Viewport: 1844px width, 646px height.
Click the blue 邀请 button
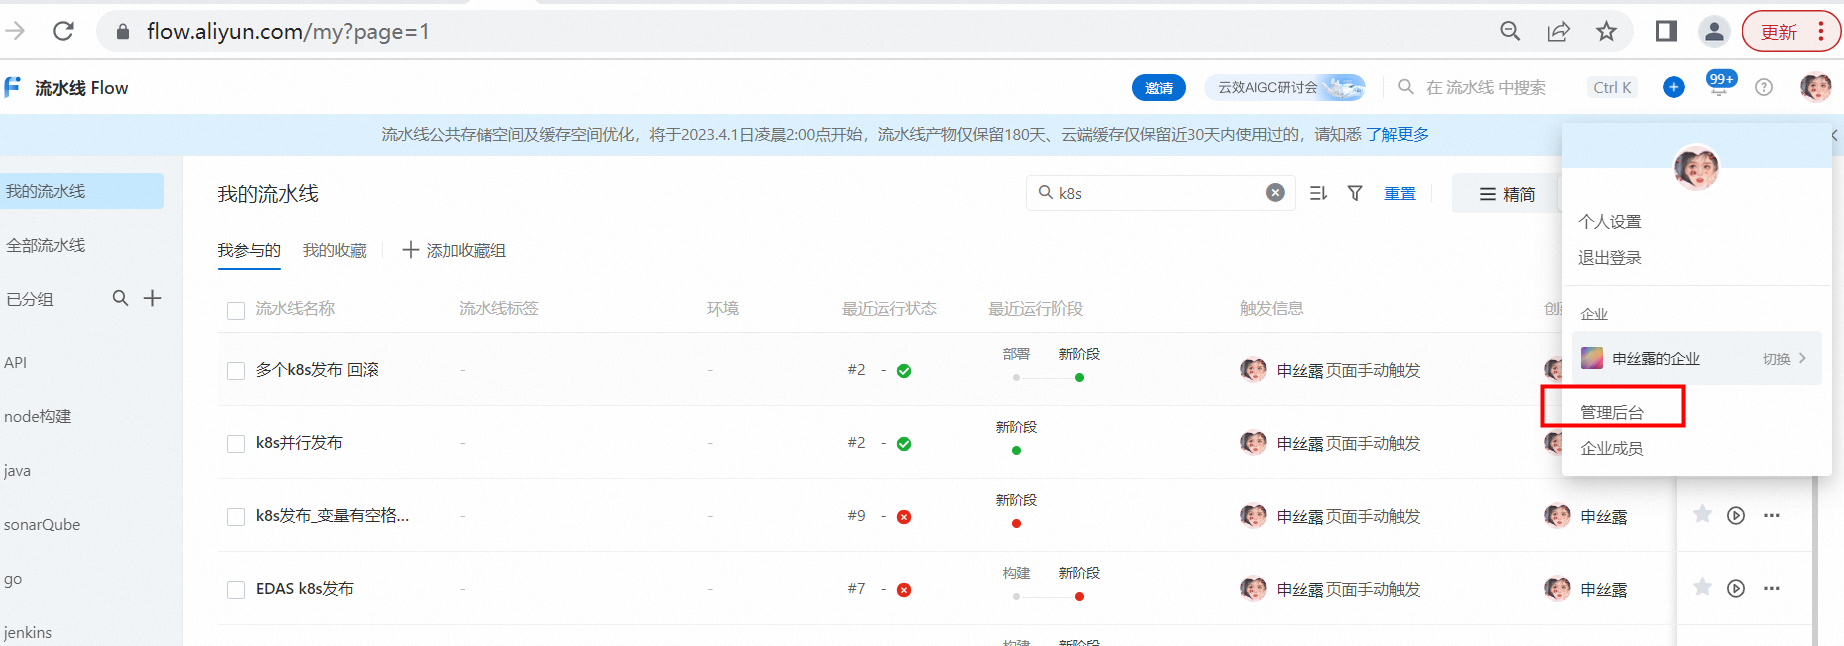[1158, 88]
